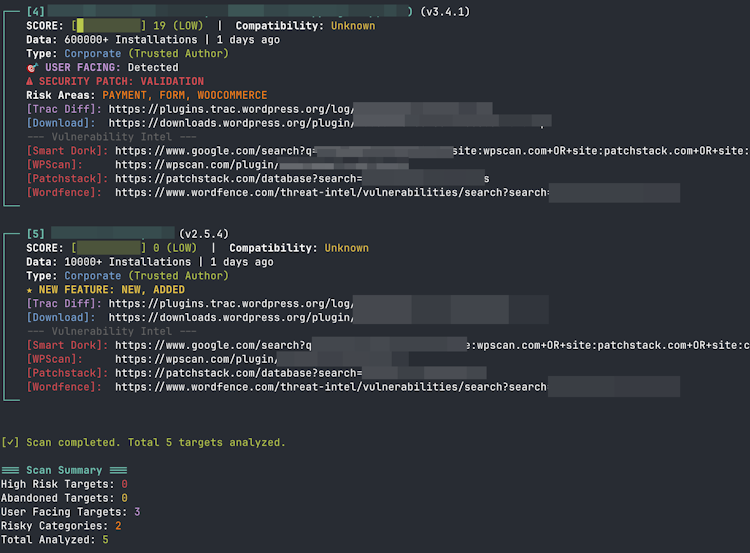Viewport: 750px width, 553px height.
Task: Click the '1 days ago' text in entry [4]
Action: pos(248,40)
